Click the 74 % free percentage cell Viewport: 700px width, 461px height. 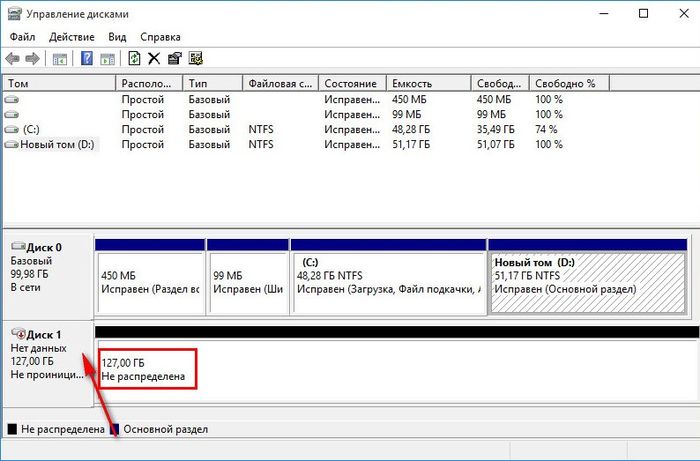coord(546,129)
